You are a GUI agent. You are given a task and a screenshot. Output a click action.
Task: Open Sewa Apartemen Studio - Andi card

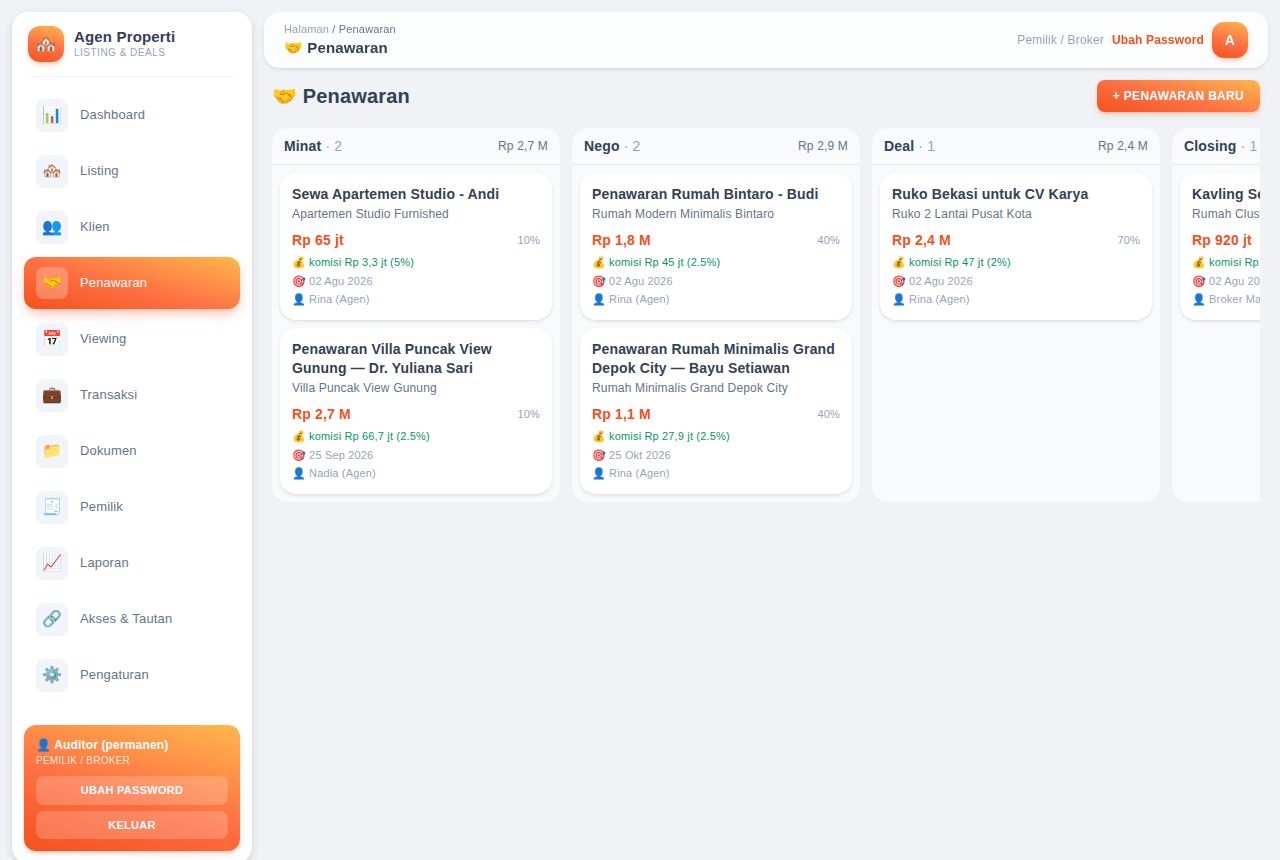pyautogui.click(x=416, y=247)
